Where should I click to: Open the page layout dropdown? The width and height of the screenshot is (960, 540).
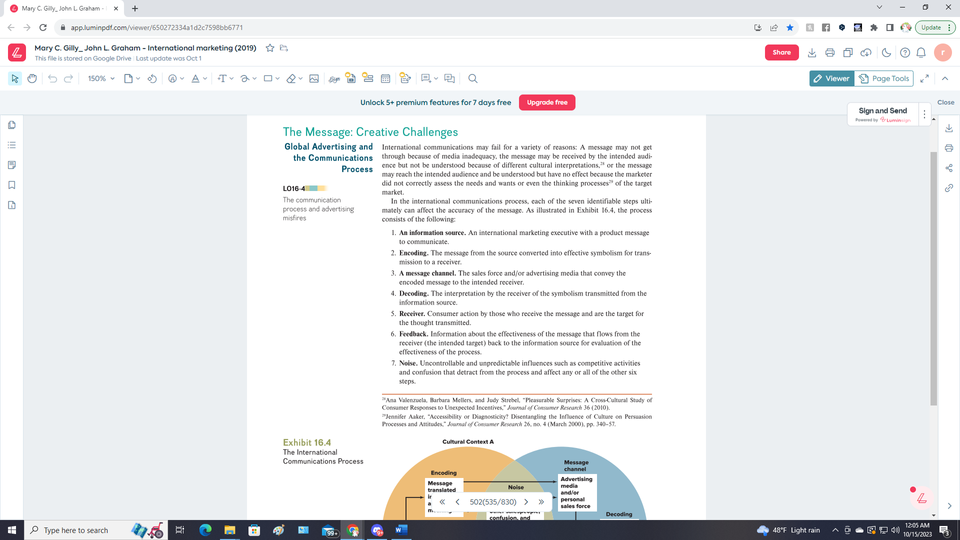[132, 78]
